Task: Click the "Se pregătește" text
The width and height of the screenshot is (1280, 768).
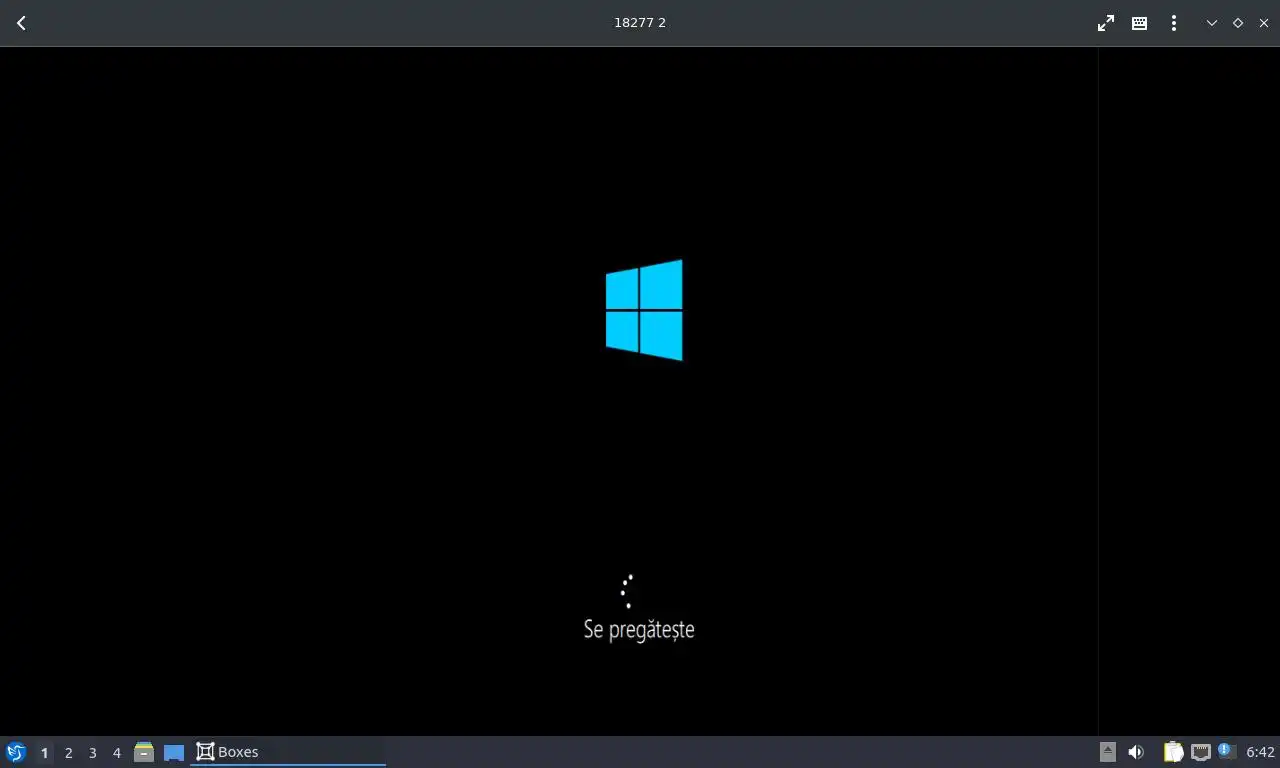Action: click(639, 630)
